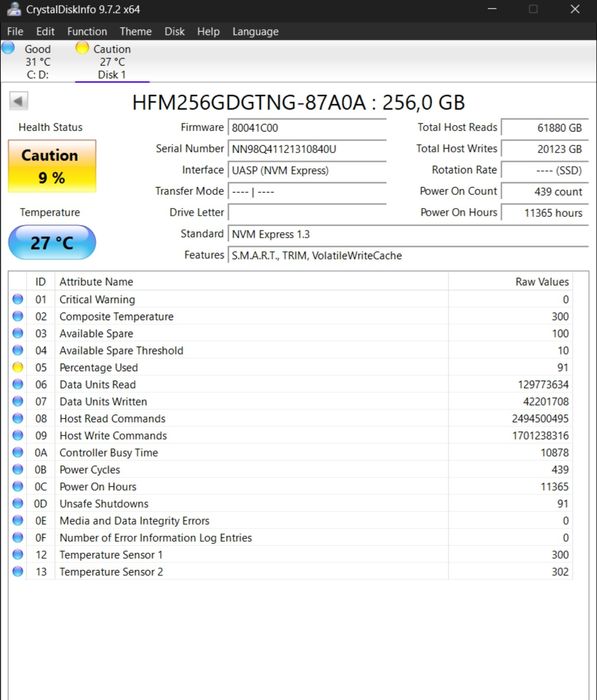This screenshot has width=597, height=700.
Task: Open the Language menu
Action: pos(255,31)
